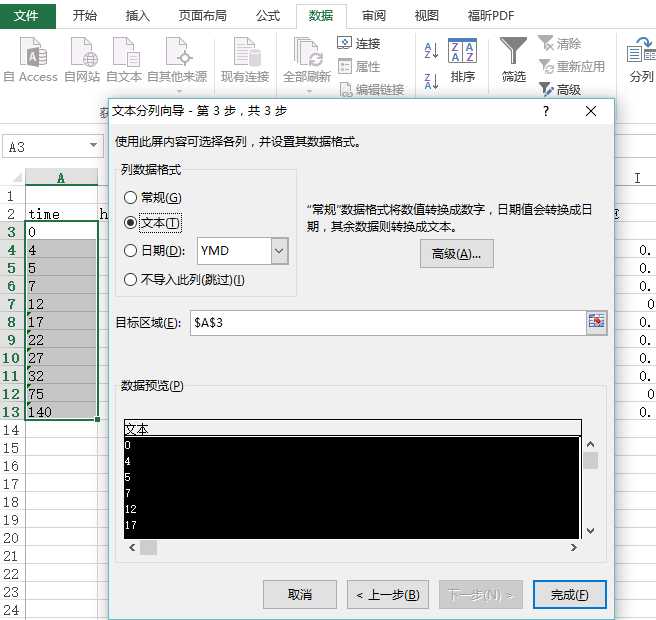The height and width of the screenshot is (620, 656).
Task: Toggle the Filter (筛选) funnel icon
Action: (x=513, y=51)
